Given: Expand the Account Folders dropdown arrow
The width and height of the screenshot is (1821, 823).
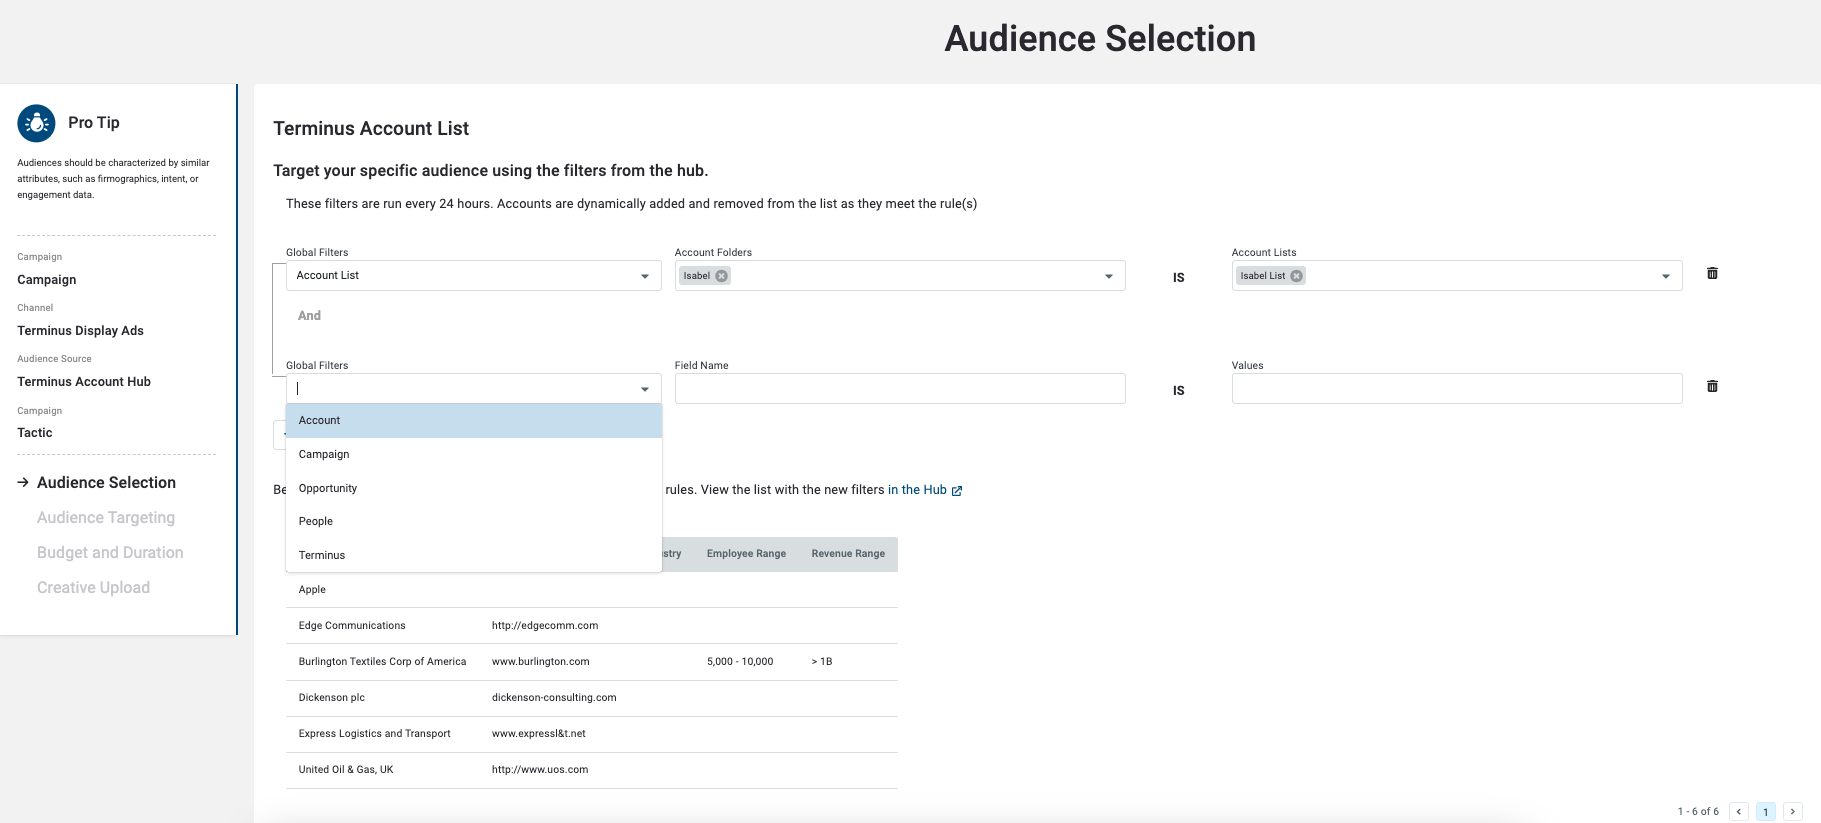Looking at the screenshot, I should click(1109, 276).
